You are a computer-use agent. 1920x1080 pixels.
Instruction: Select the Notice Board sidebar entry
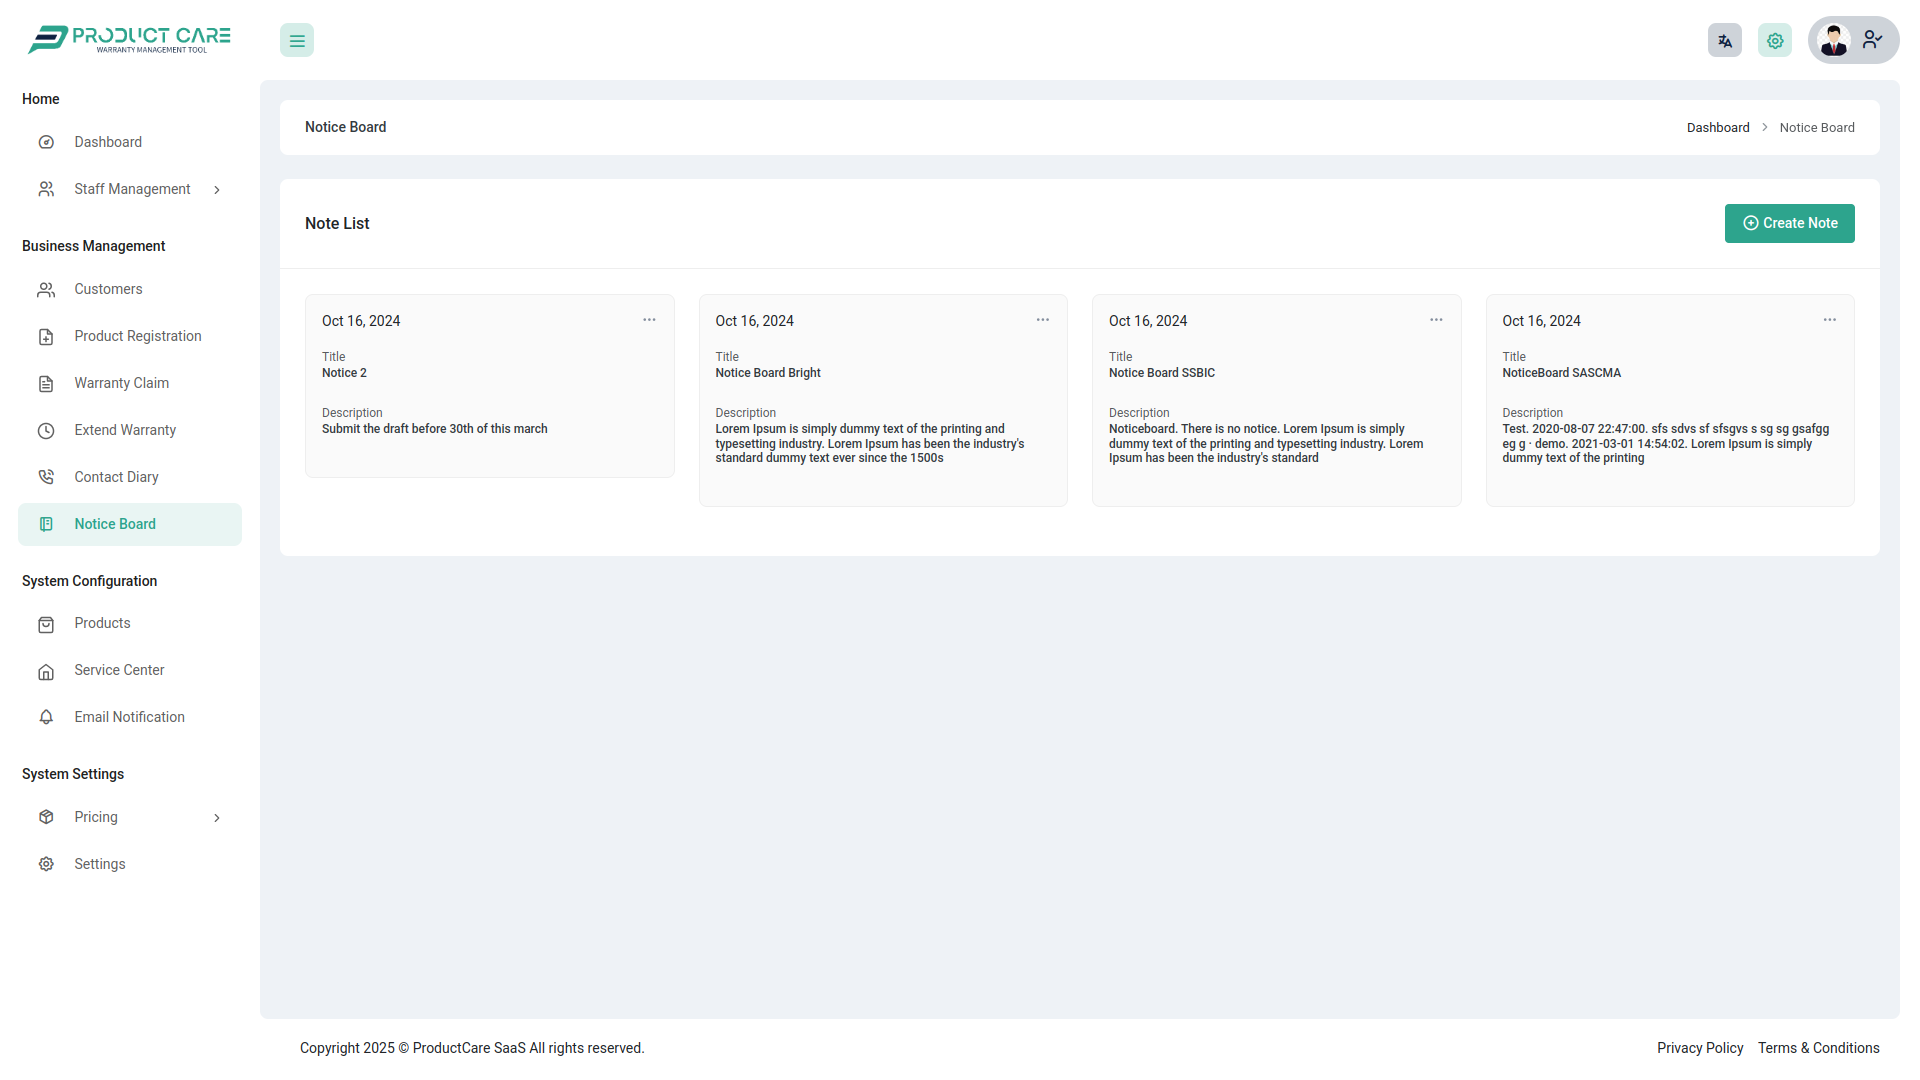pyautogui.click(x=114, y=524)
